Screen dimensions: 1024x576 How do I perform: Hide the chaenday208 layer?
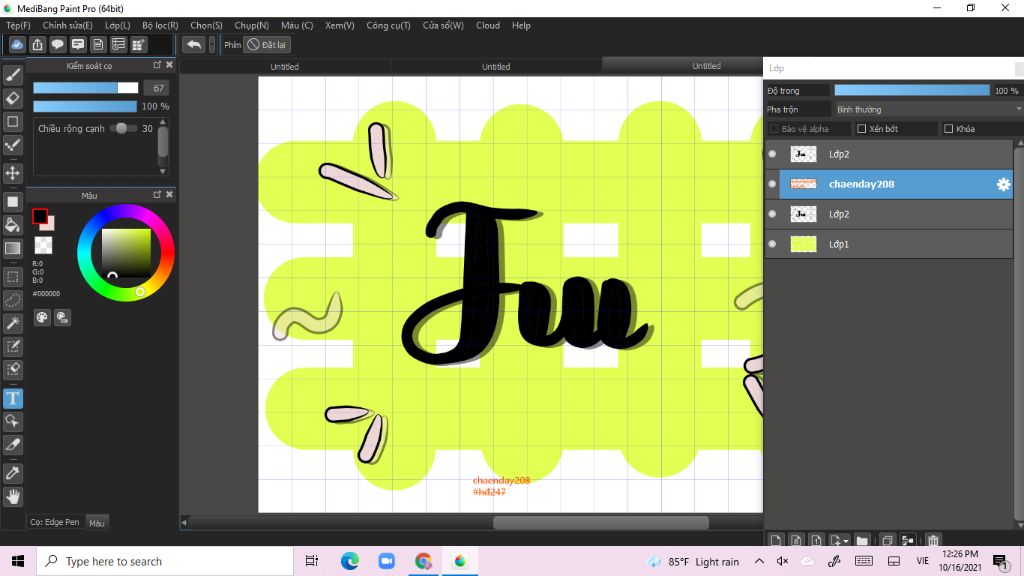click(772, 184)
